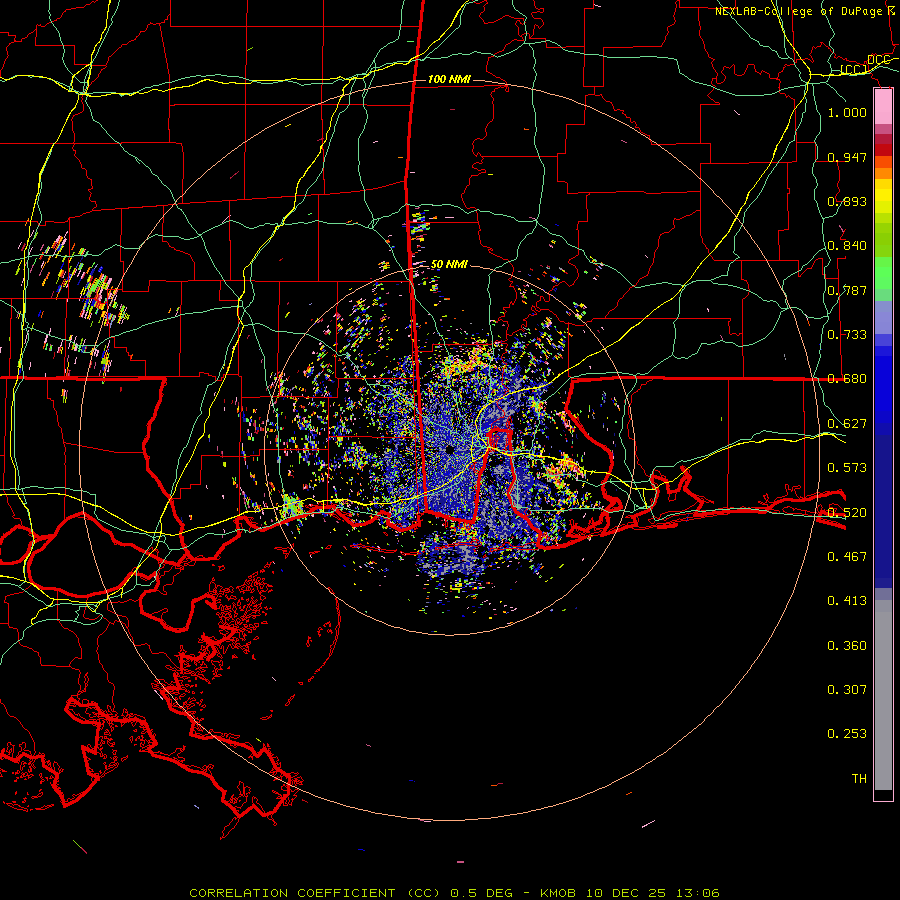Image resolution: width=900 pixels, height=900 pixels.
Task: Click the 0.787 scale value
Action: [847, 290]
